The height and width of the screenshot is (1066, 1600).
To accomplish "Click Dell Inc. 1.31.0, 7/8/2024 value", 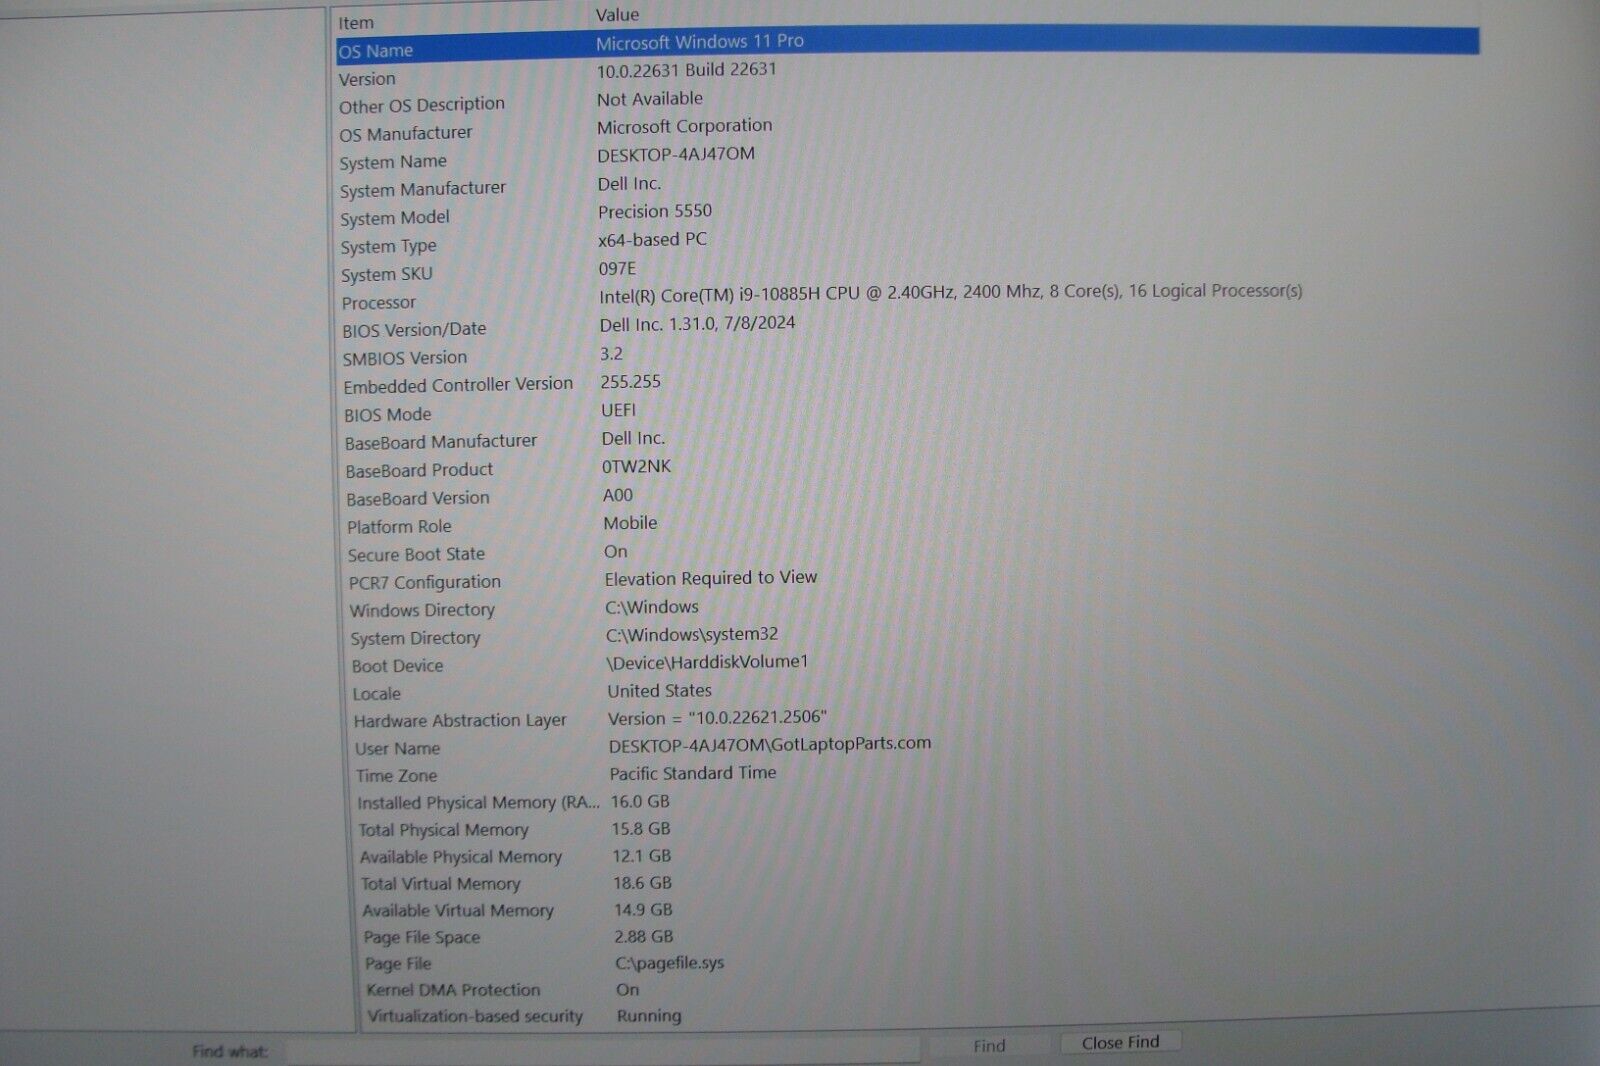I will [x=697, y=324].
